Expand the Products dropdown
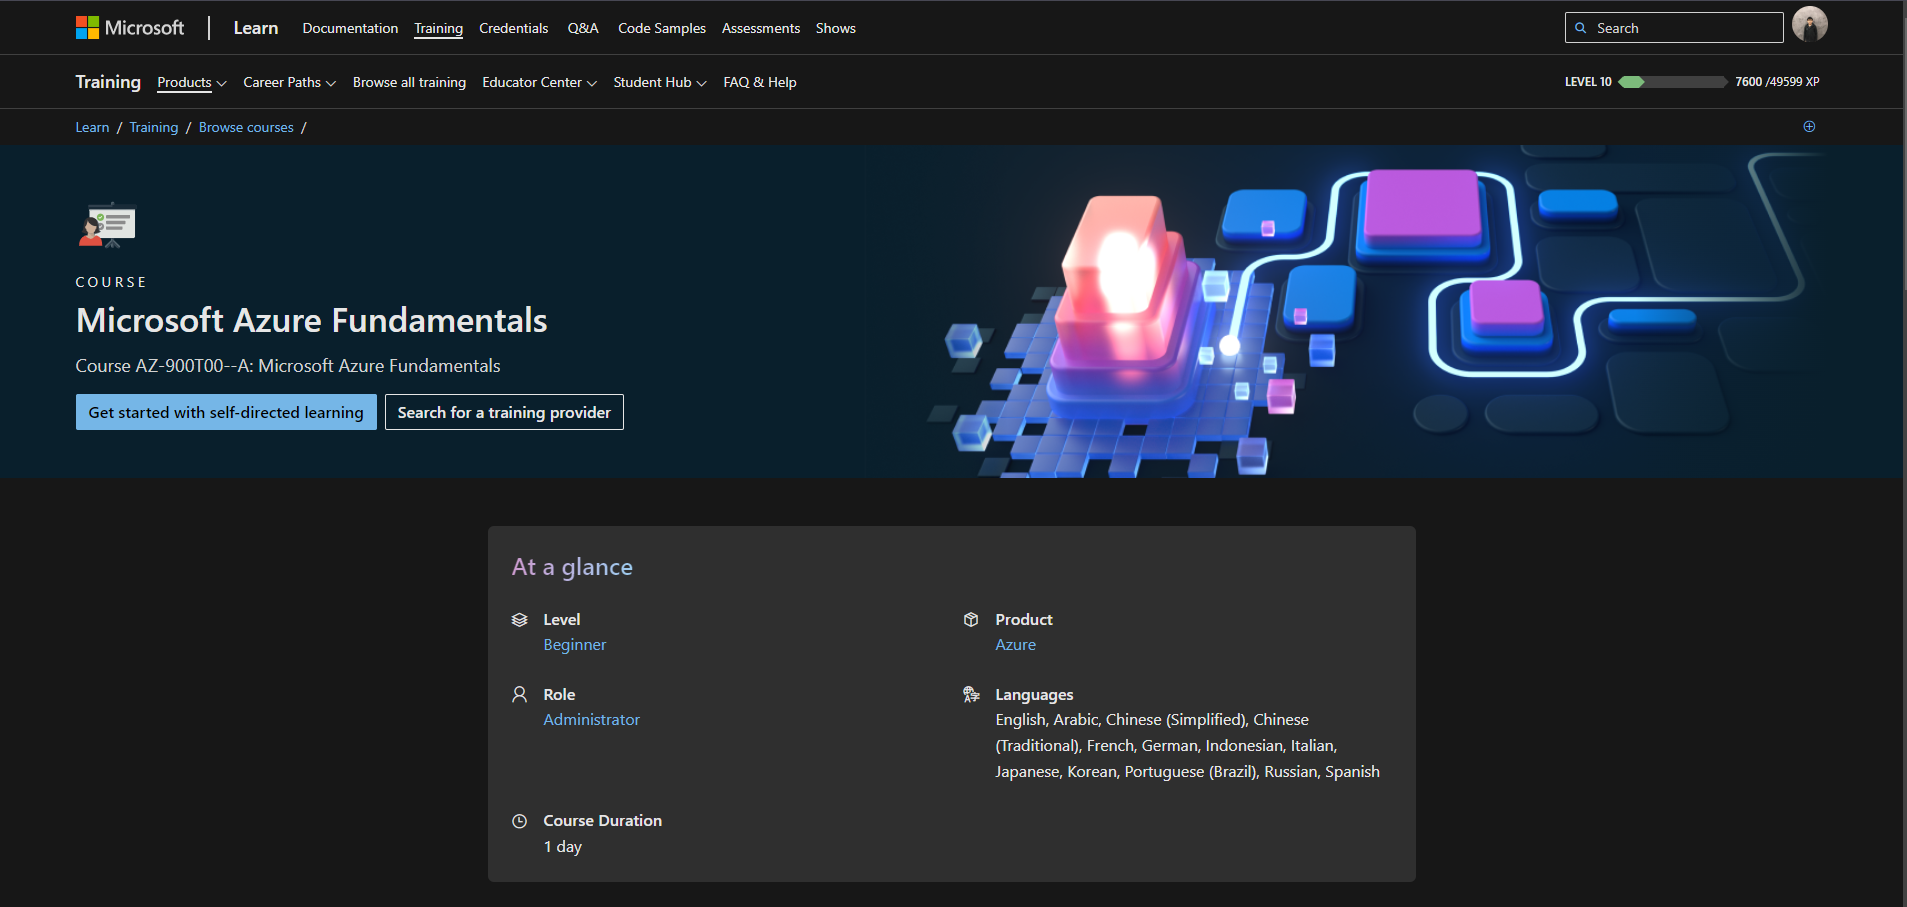This screenshot has width=1907, height=907. pyautogui.click(x=192, y=82)
